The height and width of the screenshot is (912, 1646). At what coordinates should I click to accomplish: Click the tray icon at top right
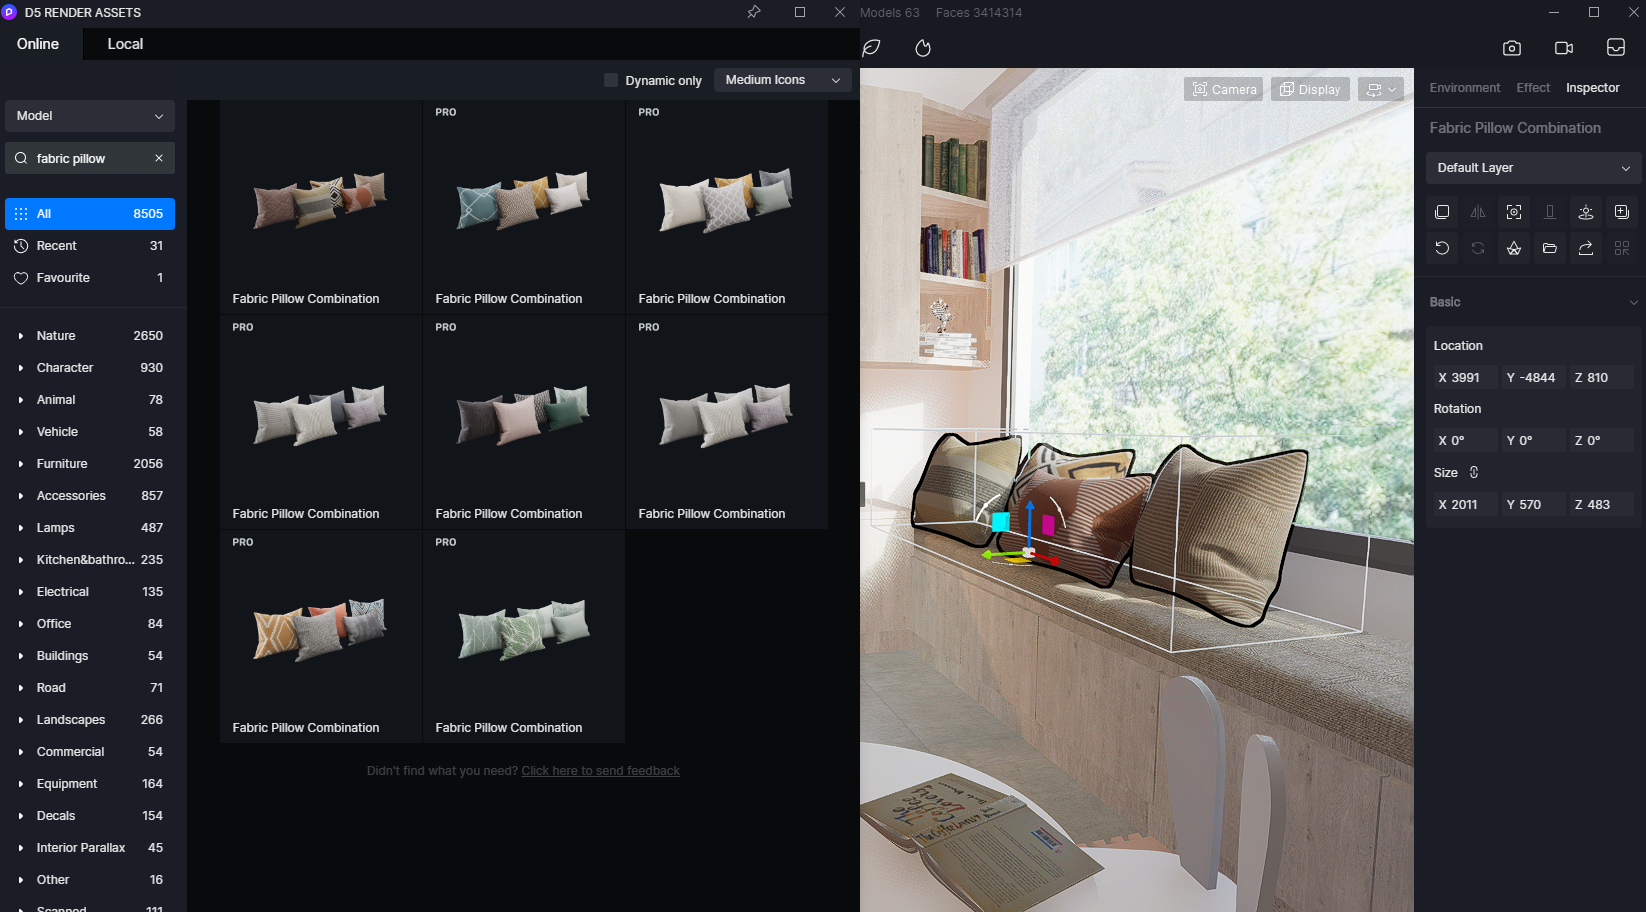tap(1616, 48)
